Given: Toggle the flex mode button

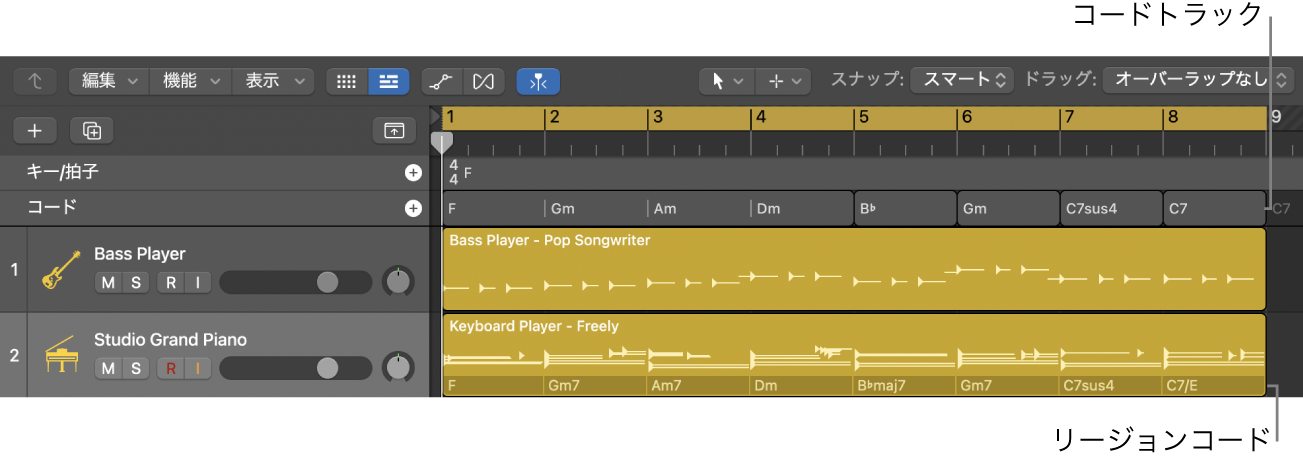Looking at the screenshot, I should pos(483,81).
